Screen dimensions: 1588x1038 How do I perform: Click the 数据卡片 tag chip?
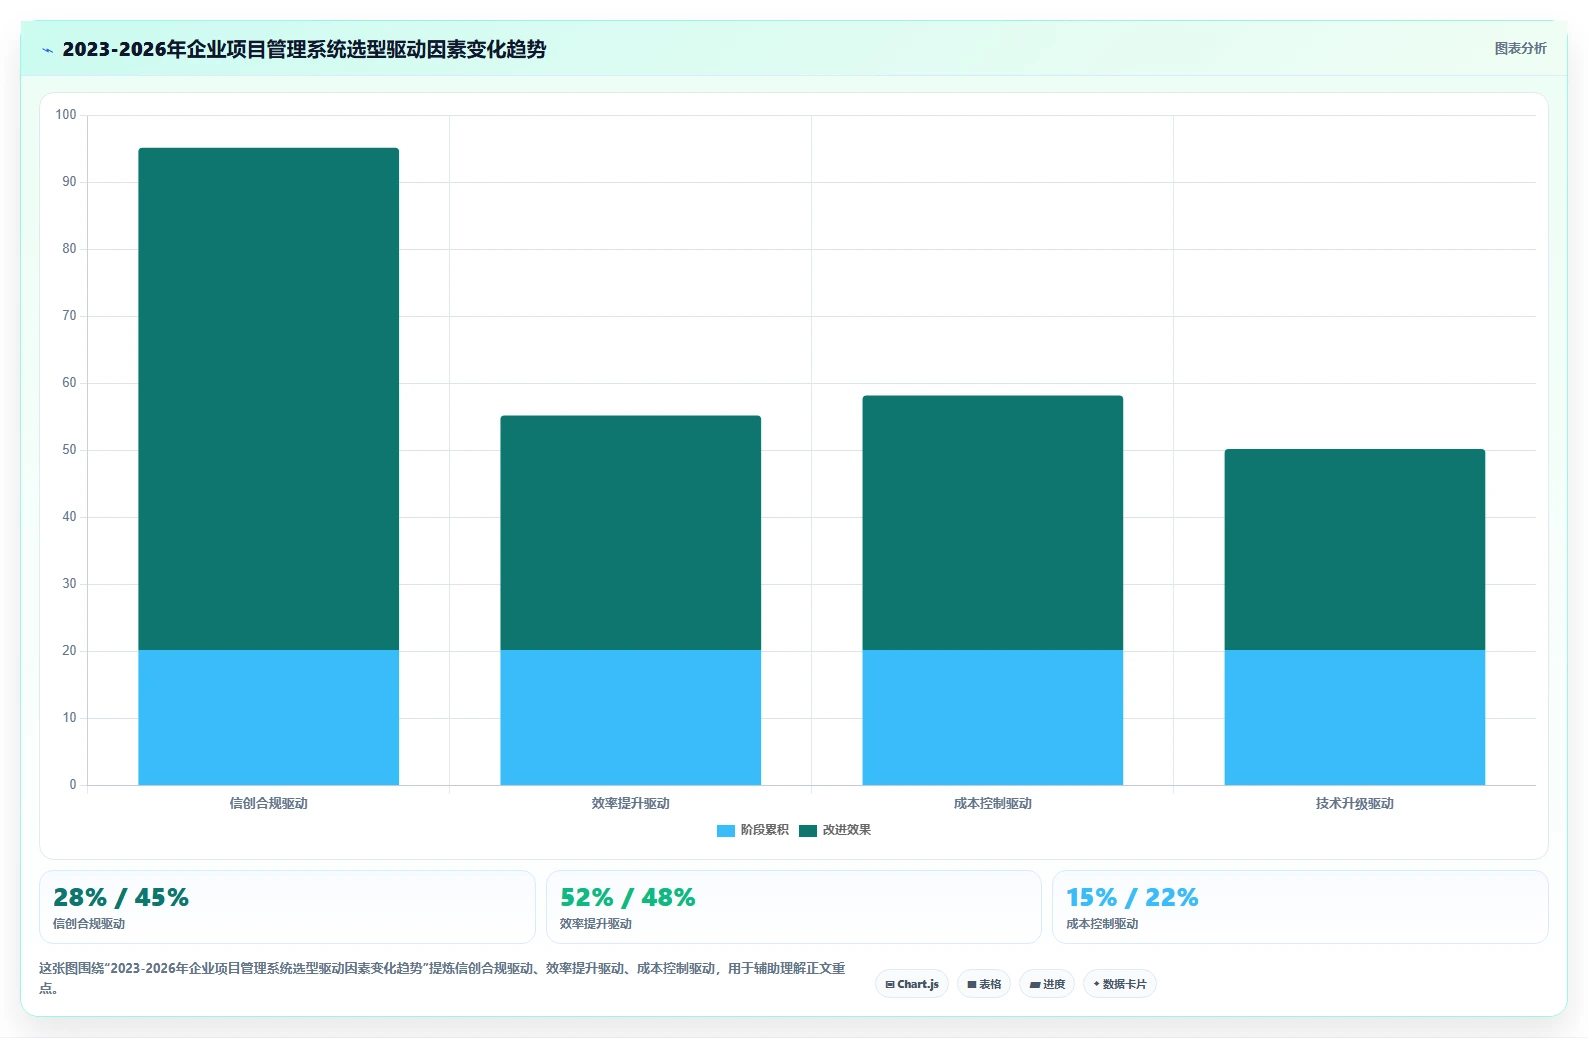[1120, 984]
